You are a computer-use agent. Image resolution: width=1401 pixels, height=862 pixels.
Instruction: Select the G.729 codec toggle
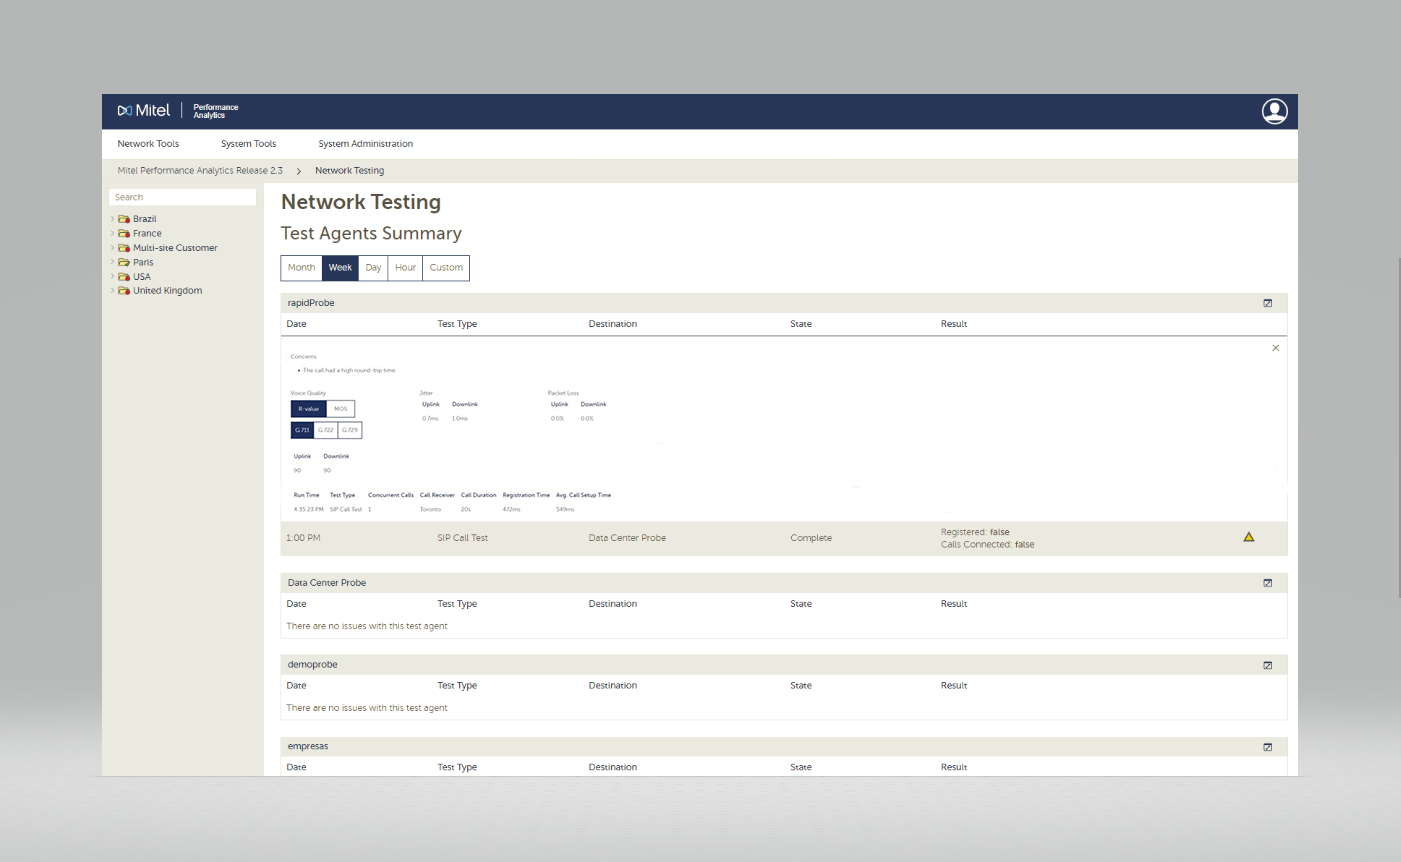(350, 430)
